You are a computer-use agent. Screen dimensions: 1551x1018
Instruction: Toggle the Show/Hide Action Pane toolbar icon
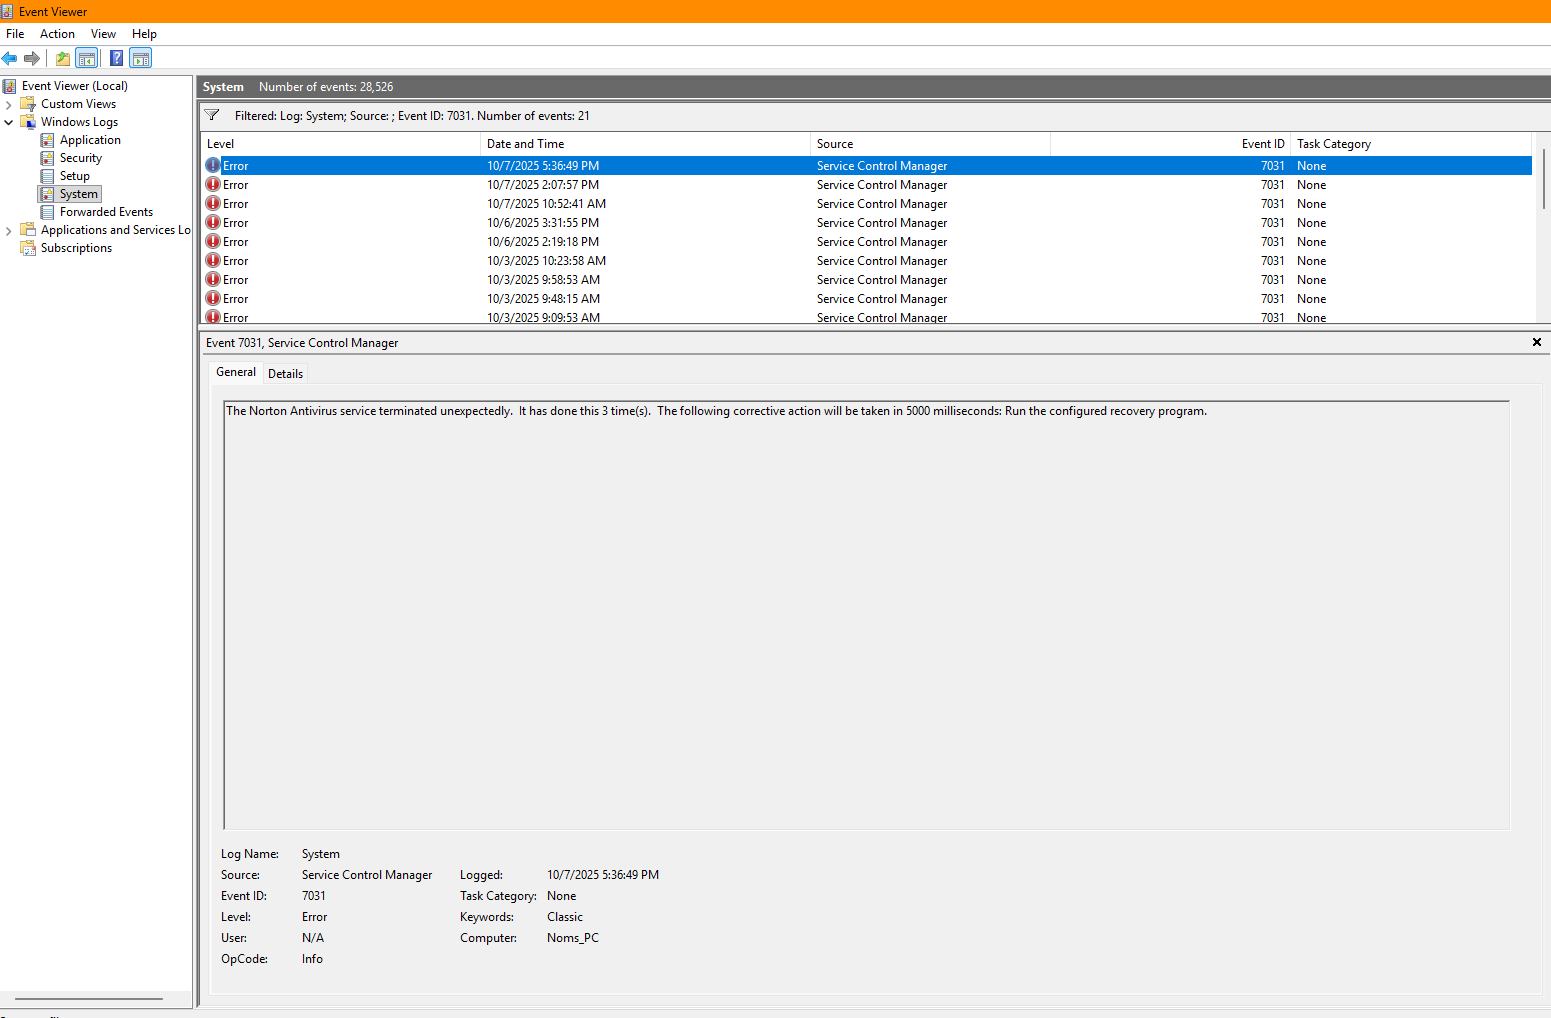pos(141,58)
